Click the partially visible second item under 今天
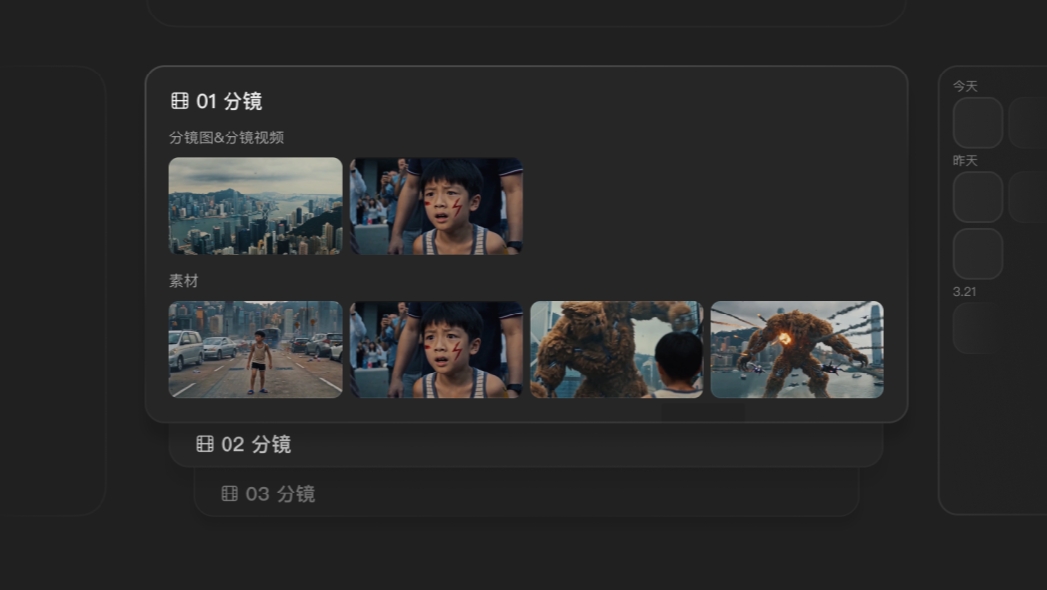Screen dimensions: 1047x590 pos(1028,123)
